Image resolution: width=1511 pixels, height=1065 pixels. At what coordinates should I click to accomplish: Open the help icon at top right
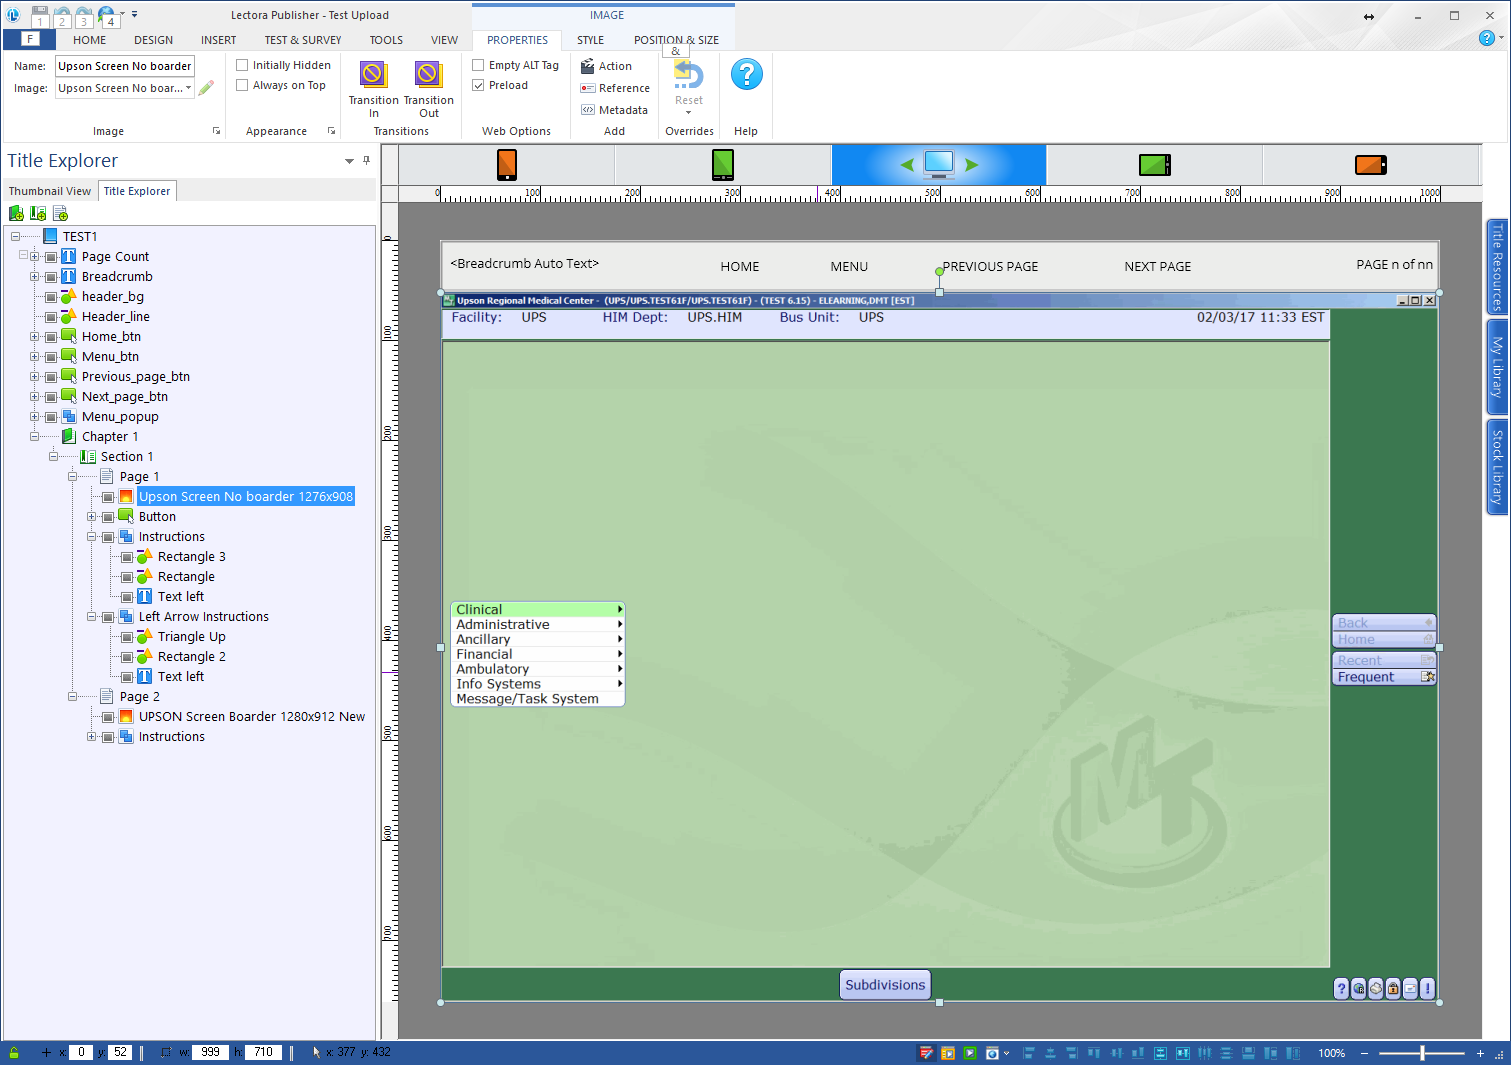pos(1486,38)
